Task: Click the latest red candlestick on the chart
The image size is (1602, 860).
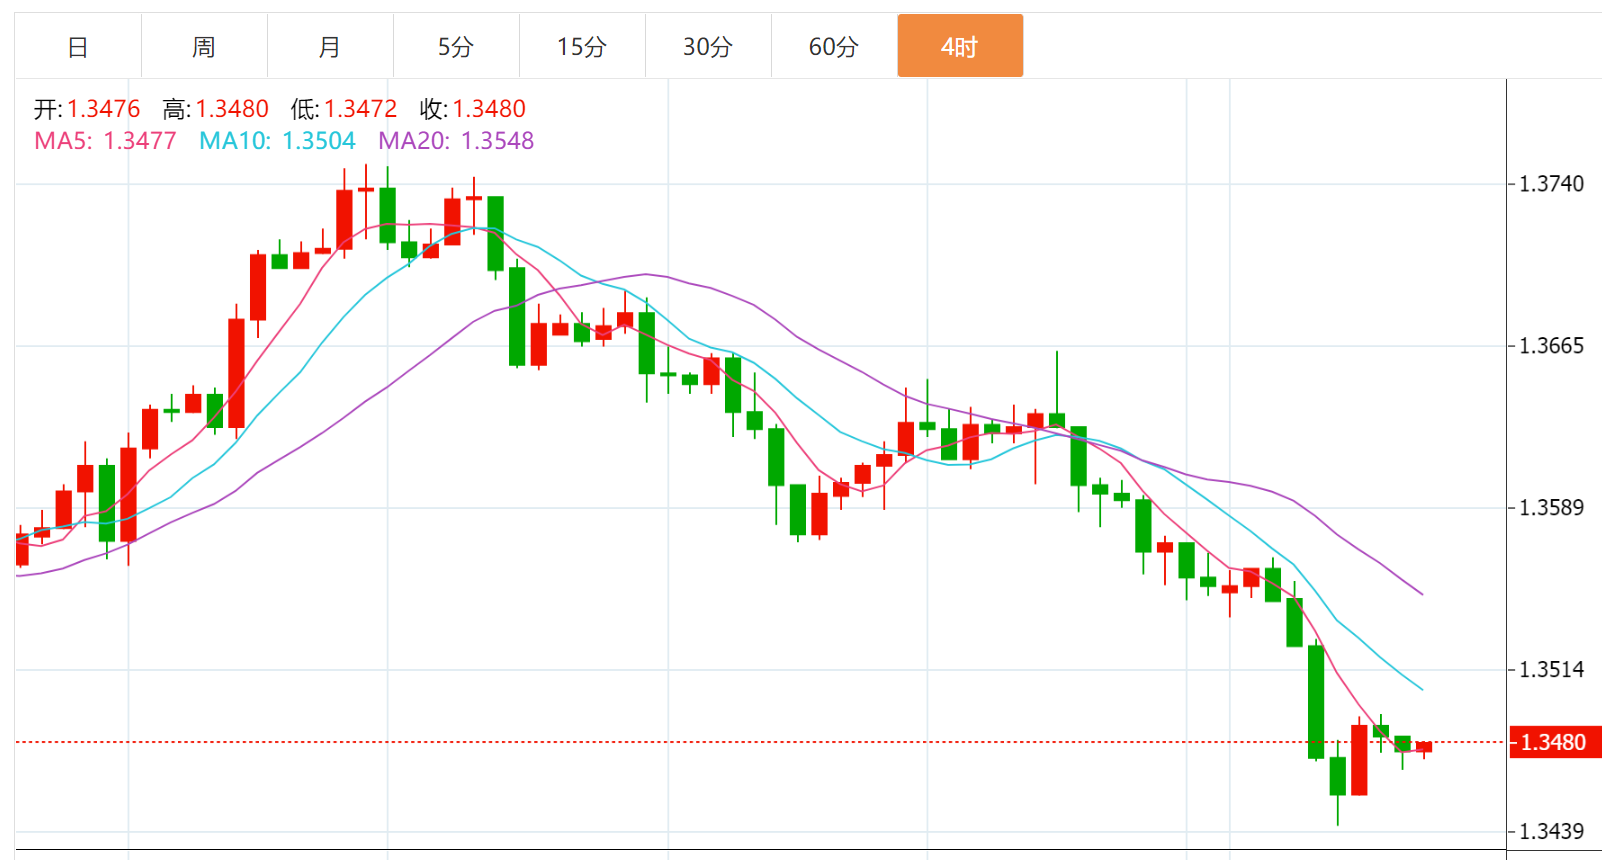Action: [1424, 747]
